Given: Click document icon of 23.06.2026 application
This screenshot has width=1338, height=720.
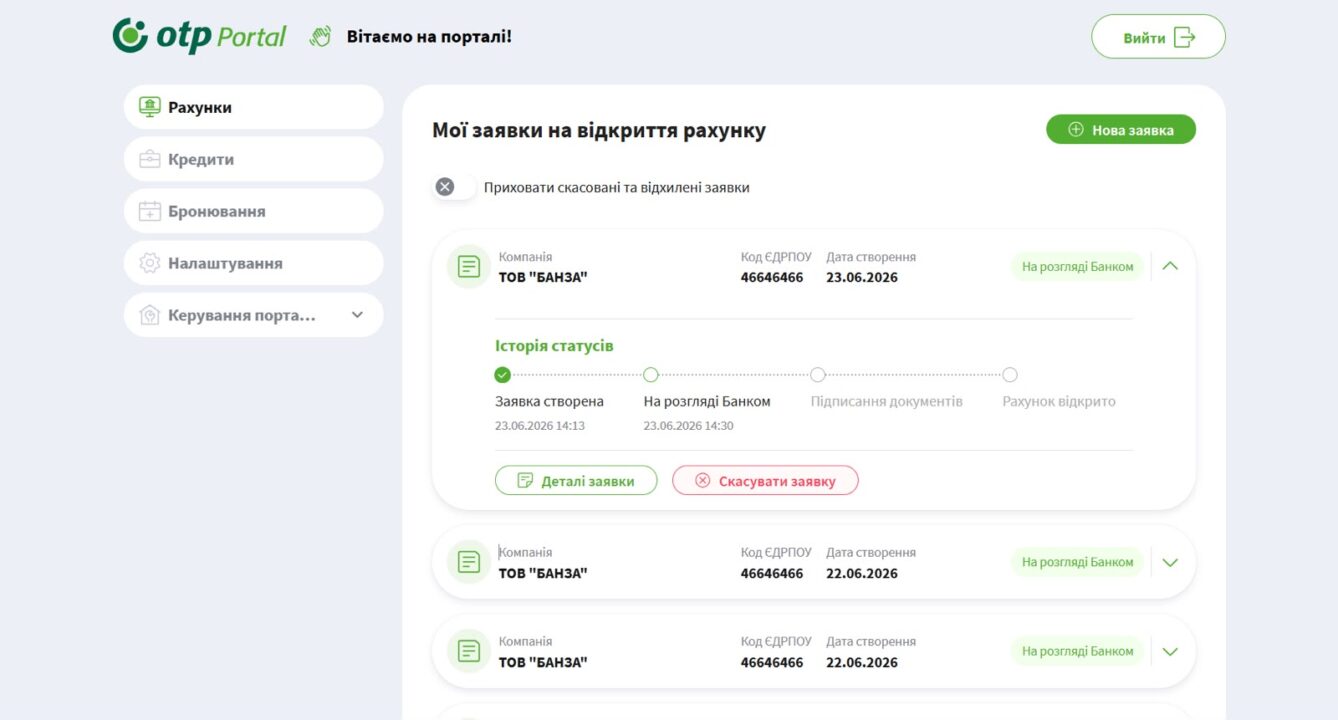Looking at the screenshot, I should pyautogui.click(x=468, y=267).
